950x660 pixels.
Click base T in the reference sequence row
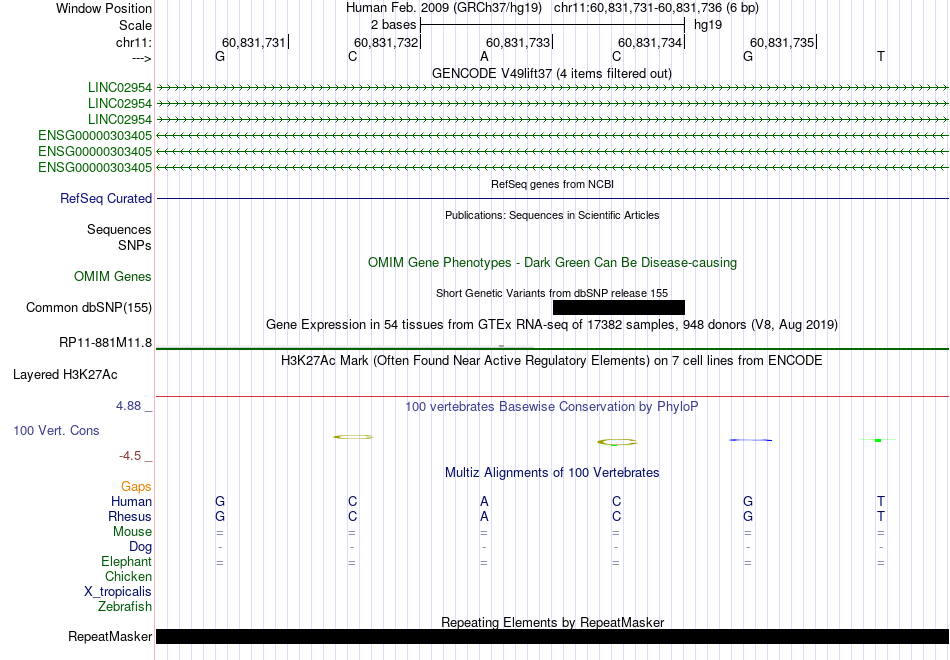880,56
